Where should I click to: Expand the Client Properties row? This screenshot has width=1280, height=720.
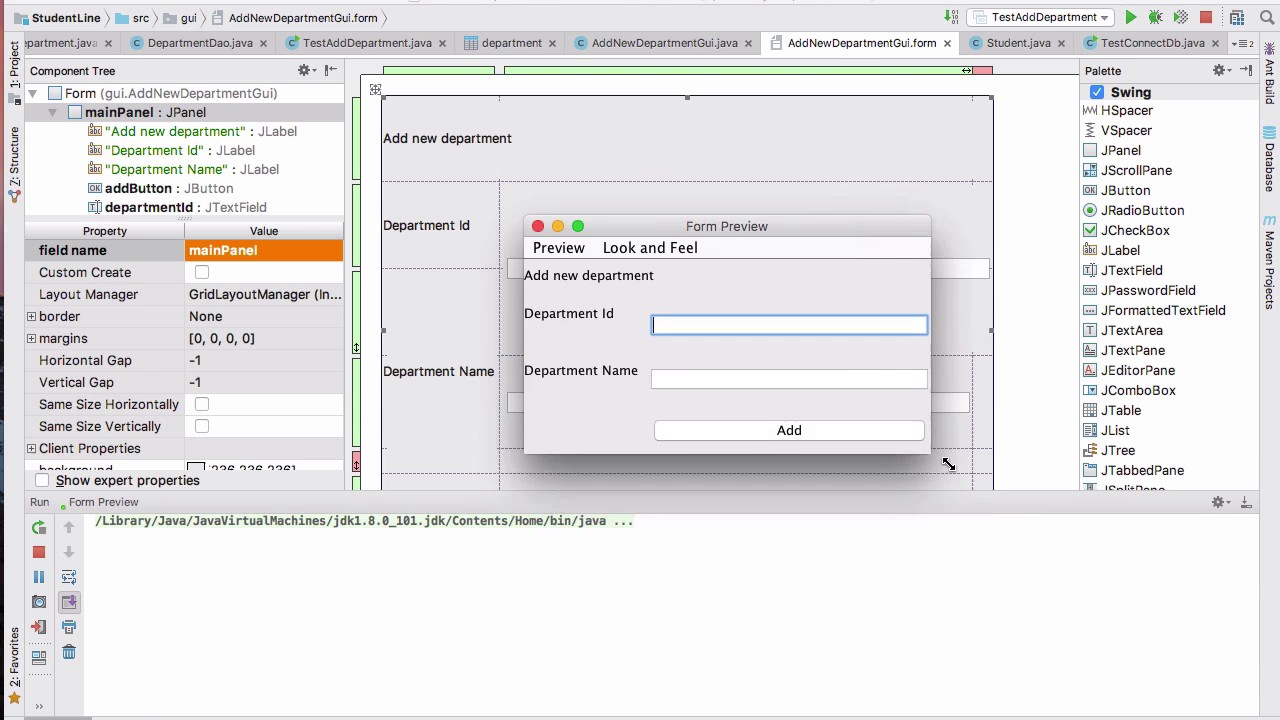click(x=32, y=449)
